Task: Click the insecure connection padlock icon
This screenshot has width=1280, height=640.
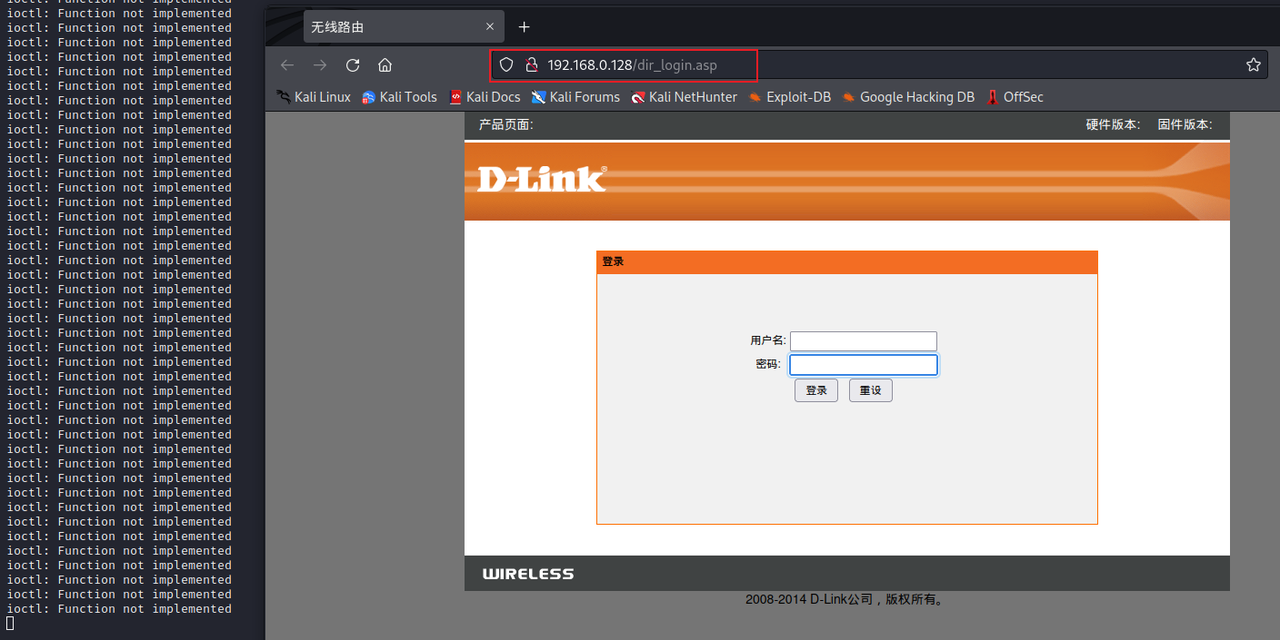Action: (x=532, y=65)
